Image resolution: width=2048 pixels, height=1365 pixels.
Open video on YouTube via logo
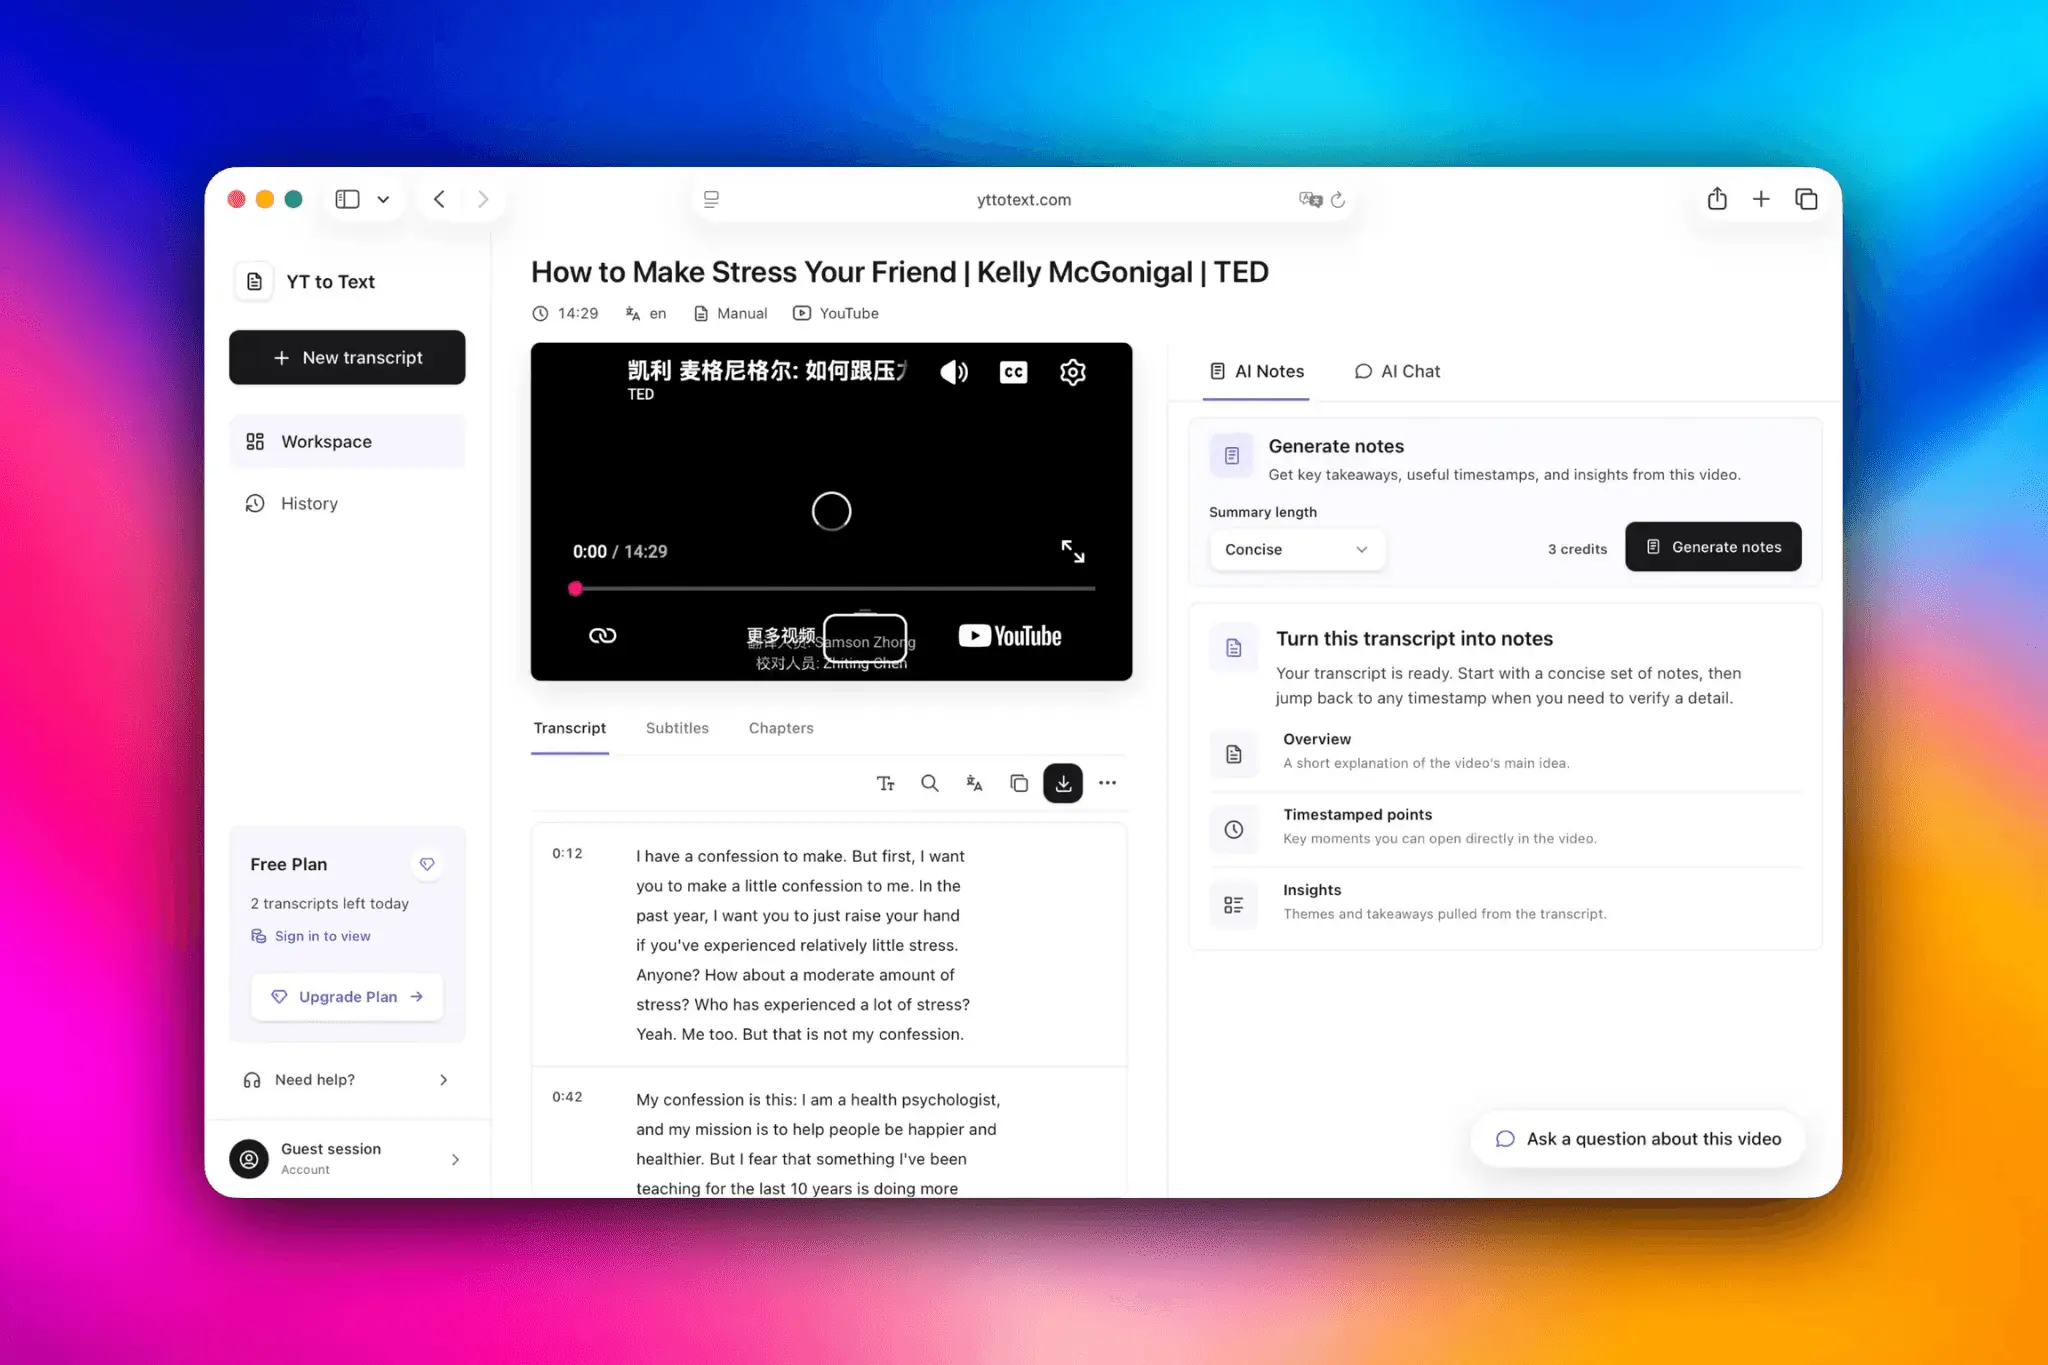pyautogui.click(x=1010, y=636)
